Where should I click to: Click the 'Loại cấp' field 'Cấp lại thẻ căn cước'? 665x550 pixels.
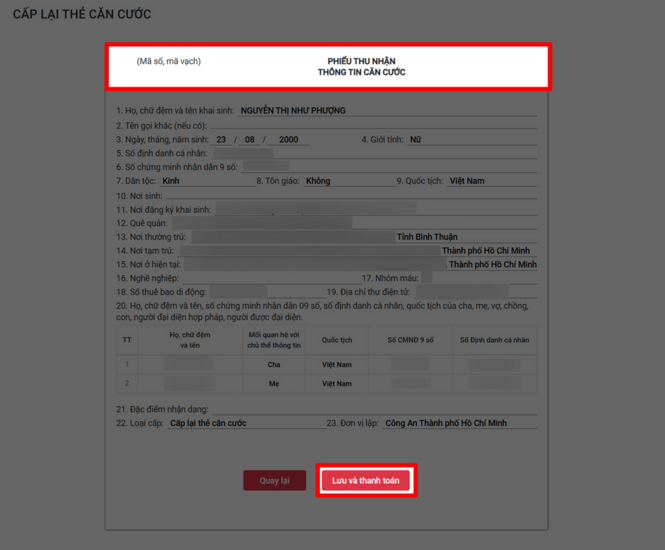tap(240, 424)
